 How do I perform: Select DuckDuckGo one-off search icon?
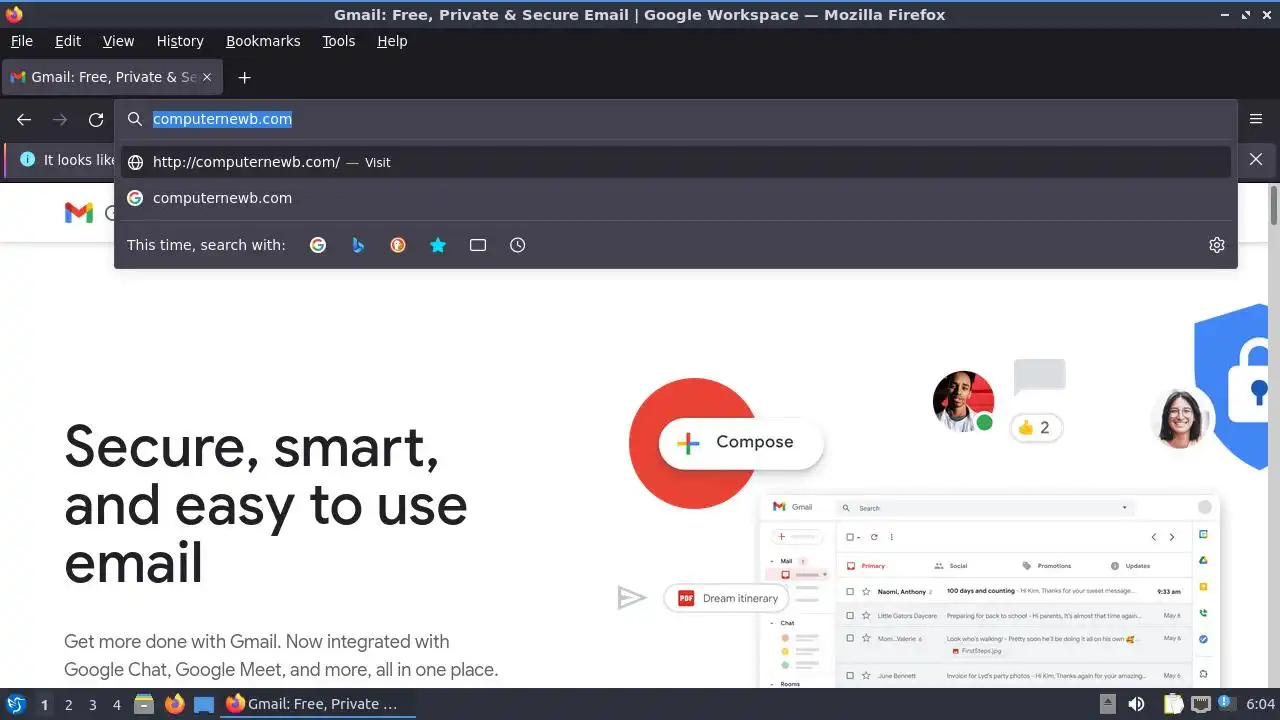click(398, 245)
